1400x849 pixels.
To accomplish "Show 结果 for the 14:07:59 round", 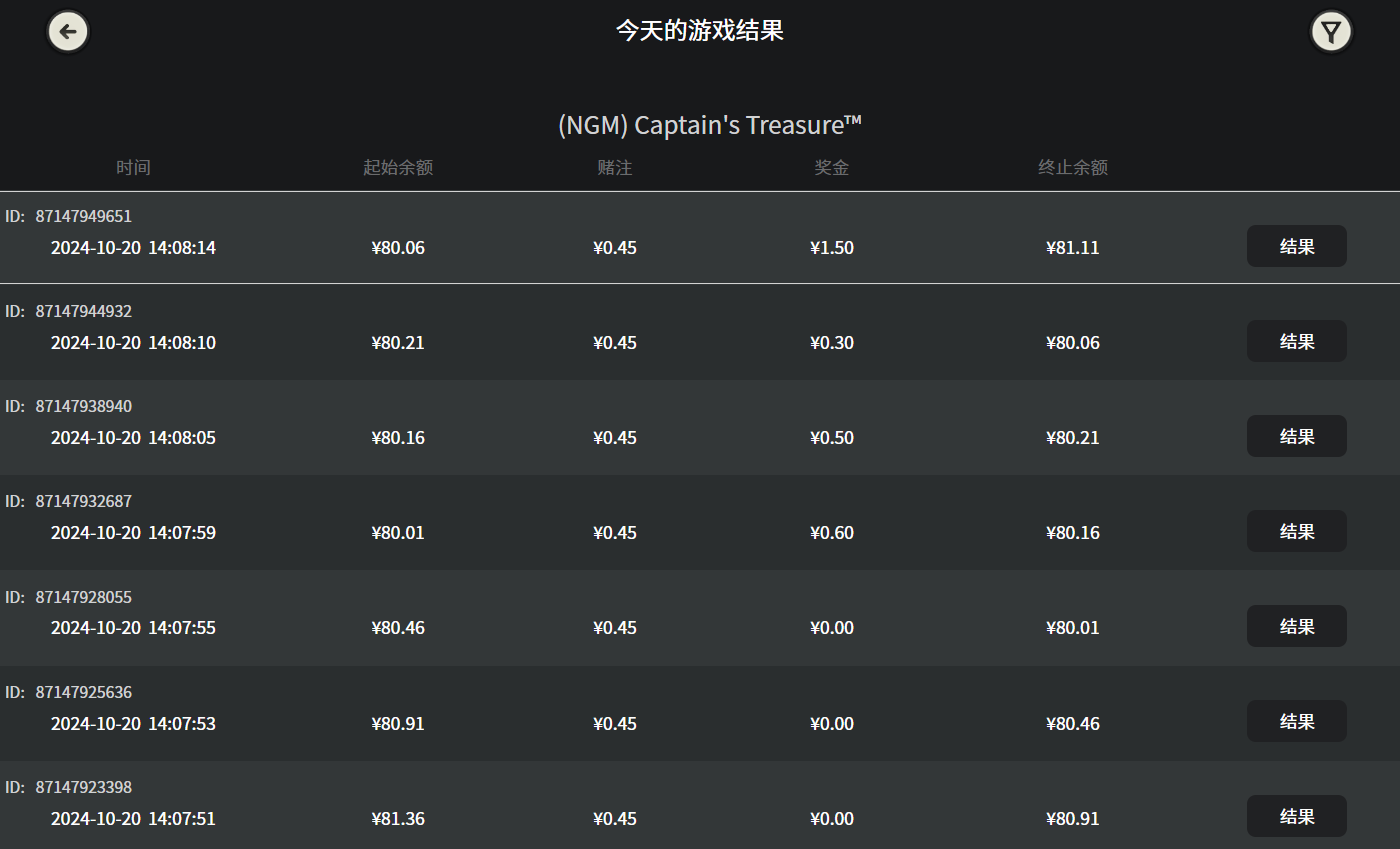I will [1296, 531].
